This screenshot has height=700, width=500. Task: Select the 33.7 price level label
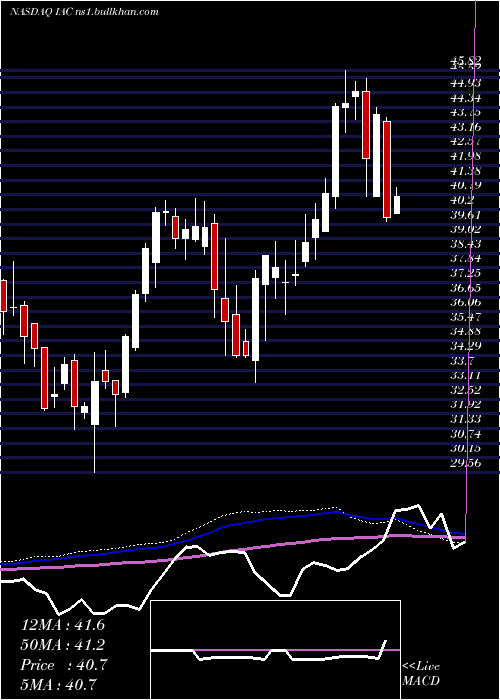[x=462, y=361]
